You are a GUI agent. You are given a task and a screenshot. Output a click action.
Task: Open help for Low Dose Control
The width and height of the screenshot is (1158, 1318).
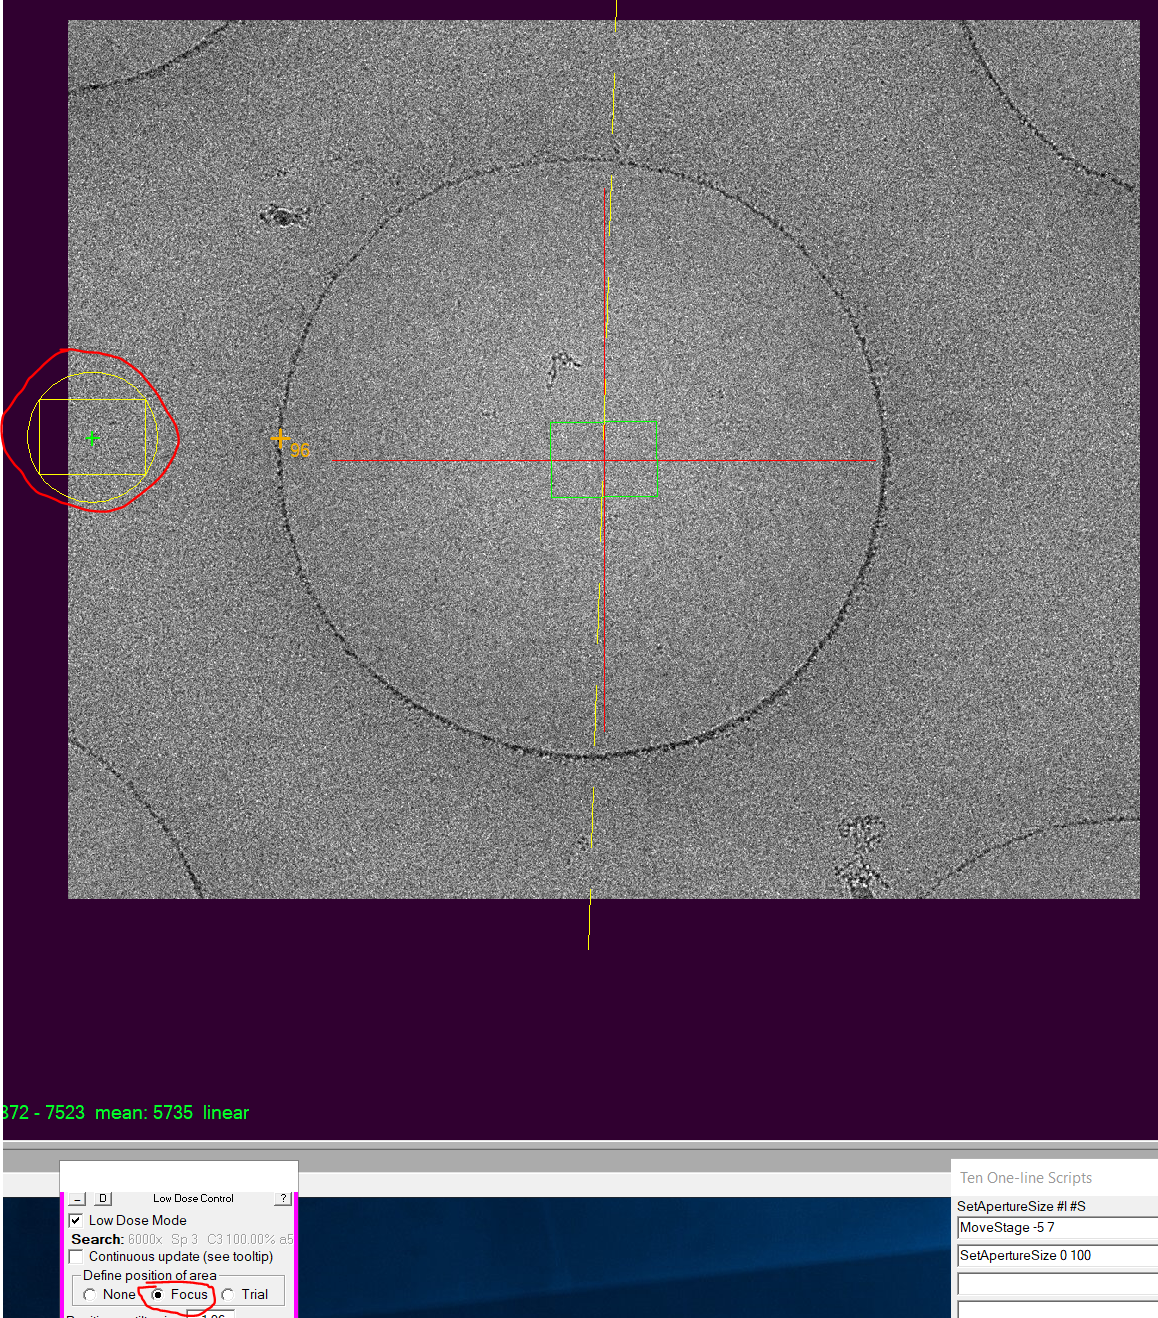[284, 1198]
